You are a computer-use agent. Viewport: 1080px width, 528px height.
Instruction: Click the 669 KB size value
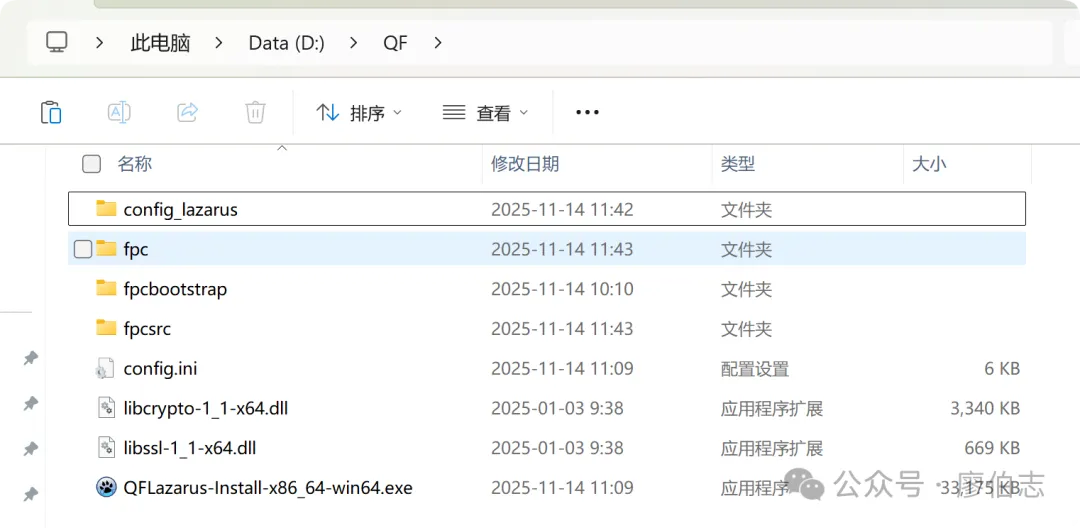(x=992, y=449)
